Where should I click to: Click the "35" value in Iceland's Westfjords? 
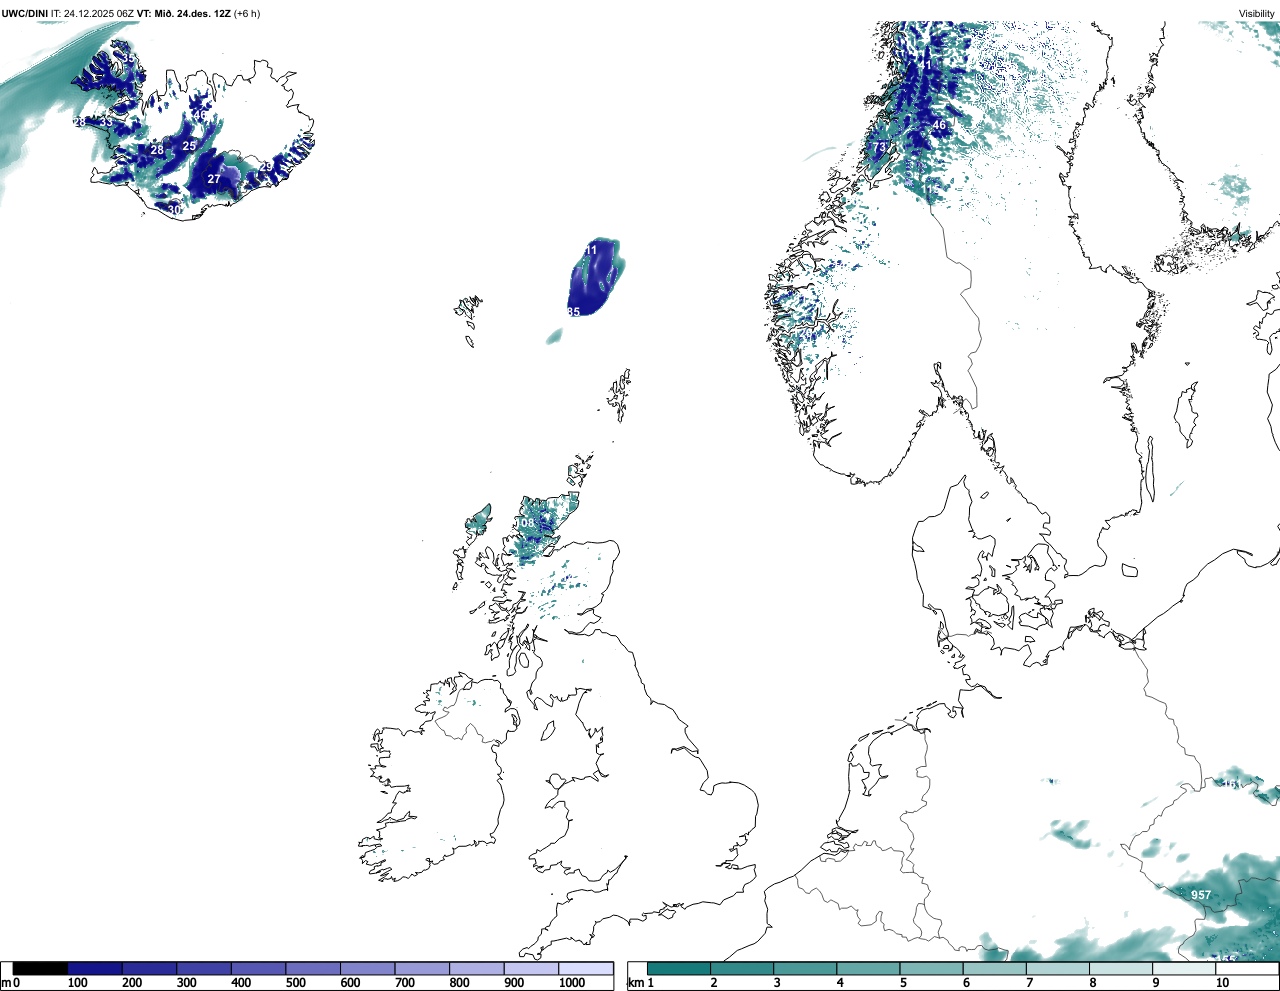click(x=129, y=59)
